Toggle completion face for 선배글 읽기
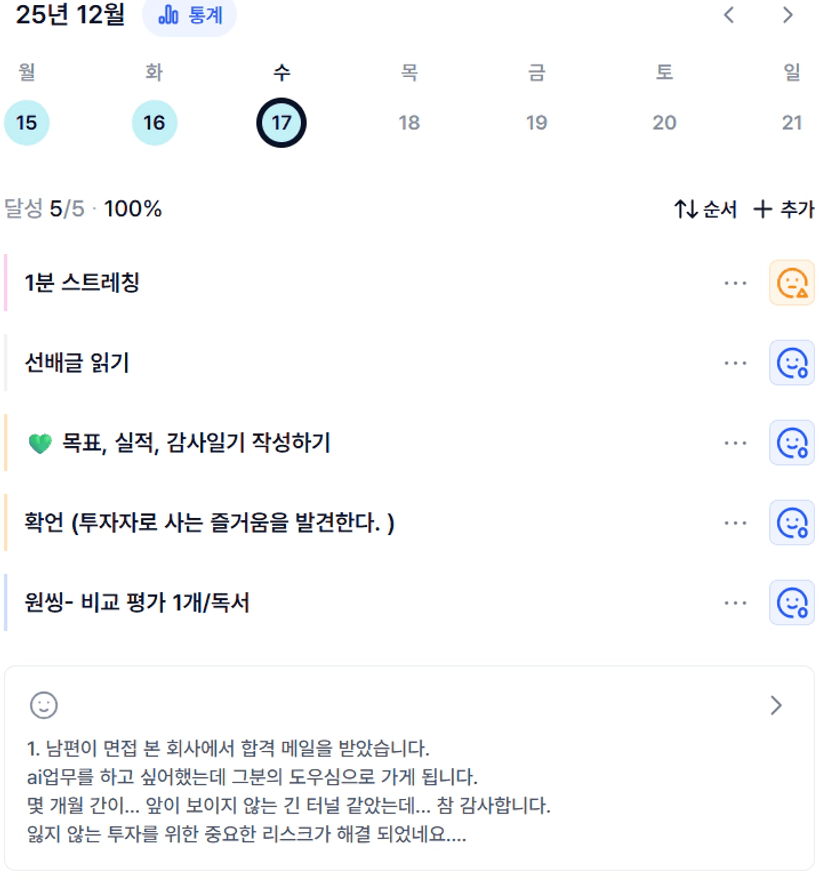Viewport: 827px width, 882px height. (791, 363)
